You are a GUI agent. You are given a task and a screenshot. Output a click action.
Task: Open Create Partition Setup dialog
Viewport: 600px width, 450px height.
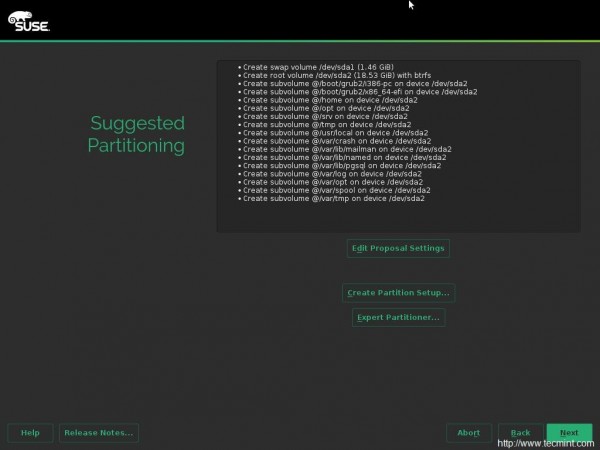[398, 293]
